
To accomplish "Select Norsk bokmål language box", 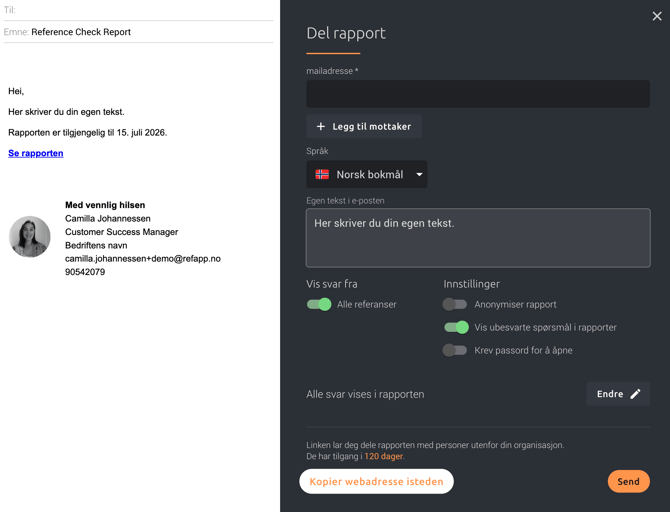I will coord(367,175).
